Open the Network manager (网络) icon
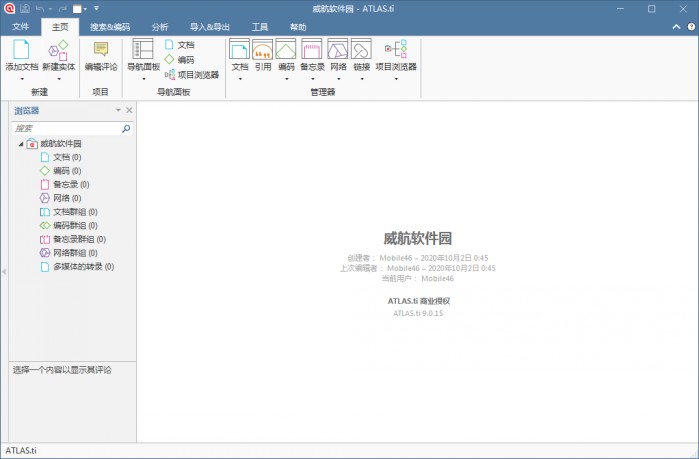The width and height of the screenshot is (699, 459). pos(338,49)
